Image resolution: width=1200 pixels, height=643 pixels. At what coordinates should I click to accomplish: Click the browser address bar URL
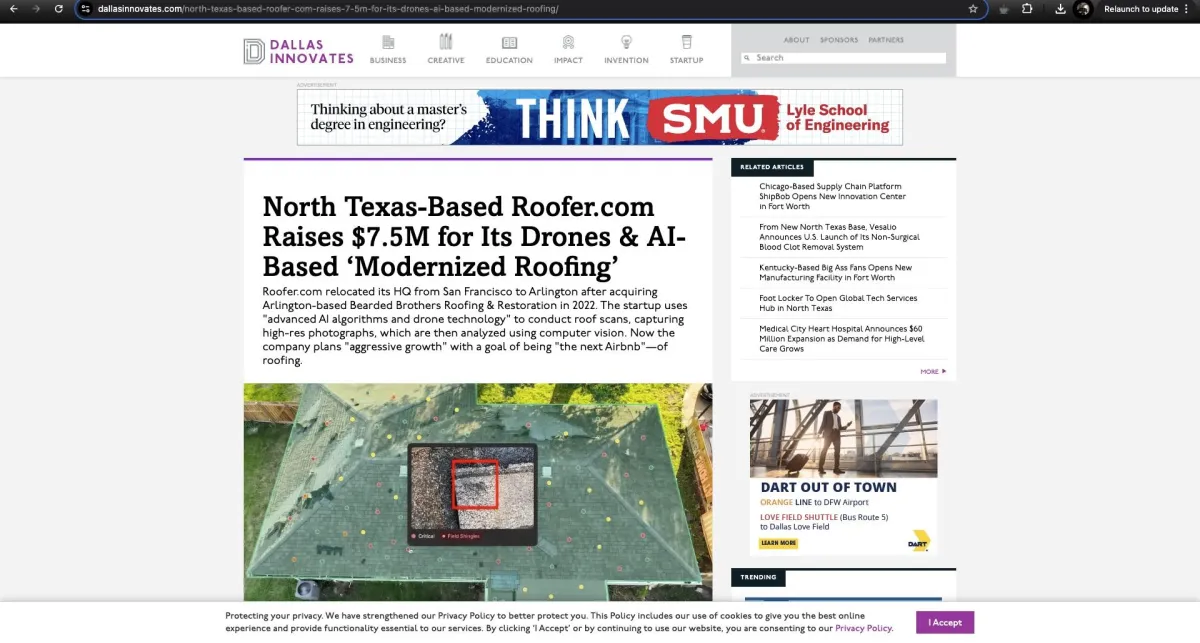click(328, 9)
